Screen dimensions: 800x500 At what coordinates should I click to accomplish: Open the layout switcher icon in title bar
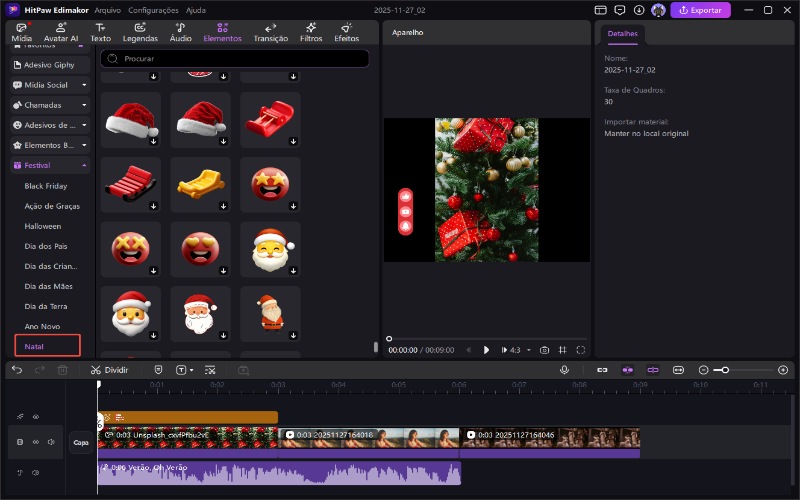(x=601, y=10)
